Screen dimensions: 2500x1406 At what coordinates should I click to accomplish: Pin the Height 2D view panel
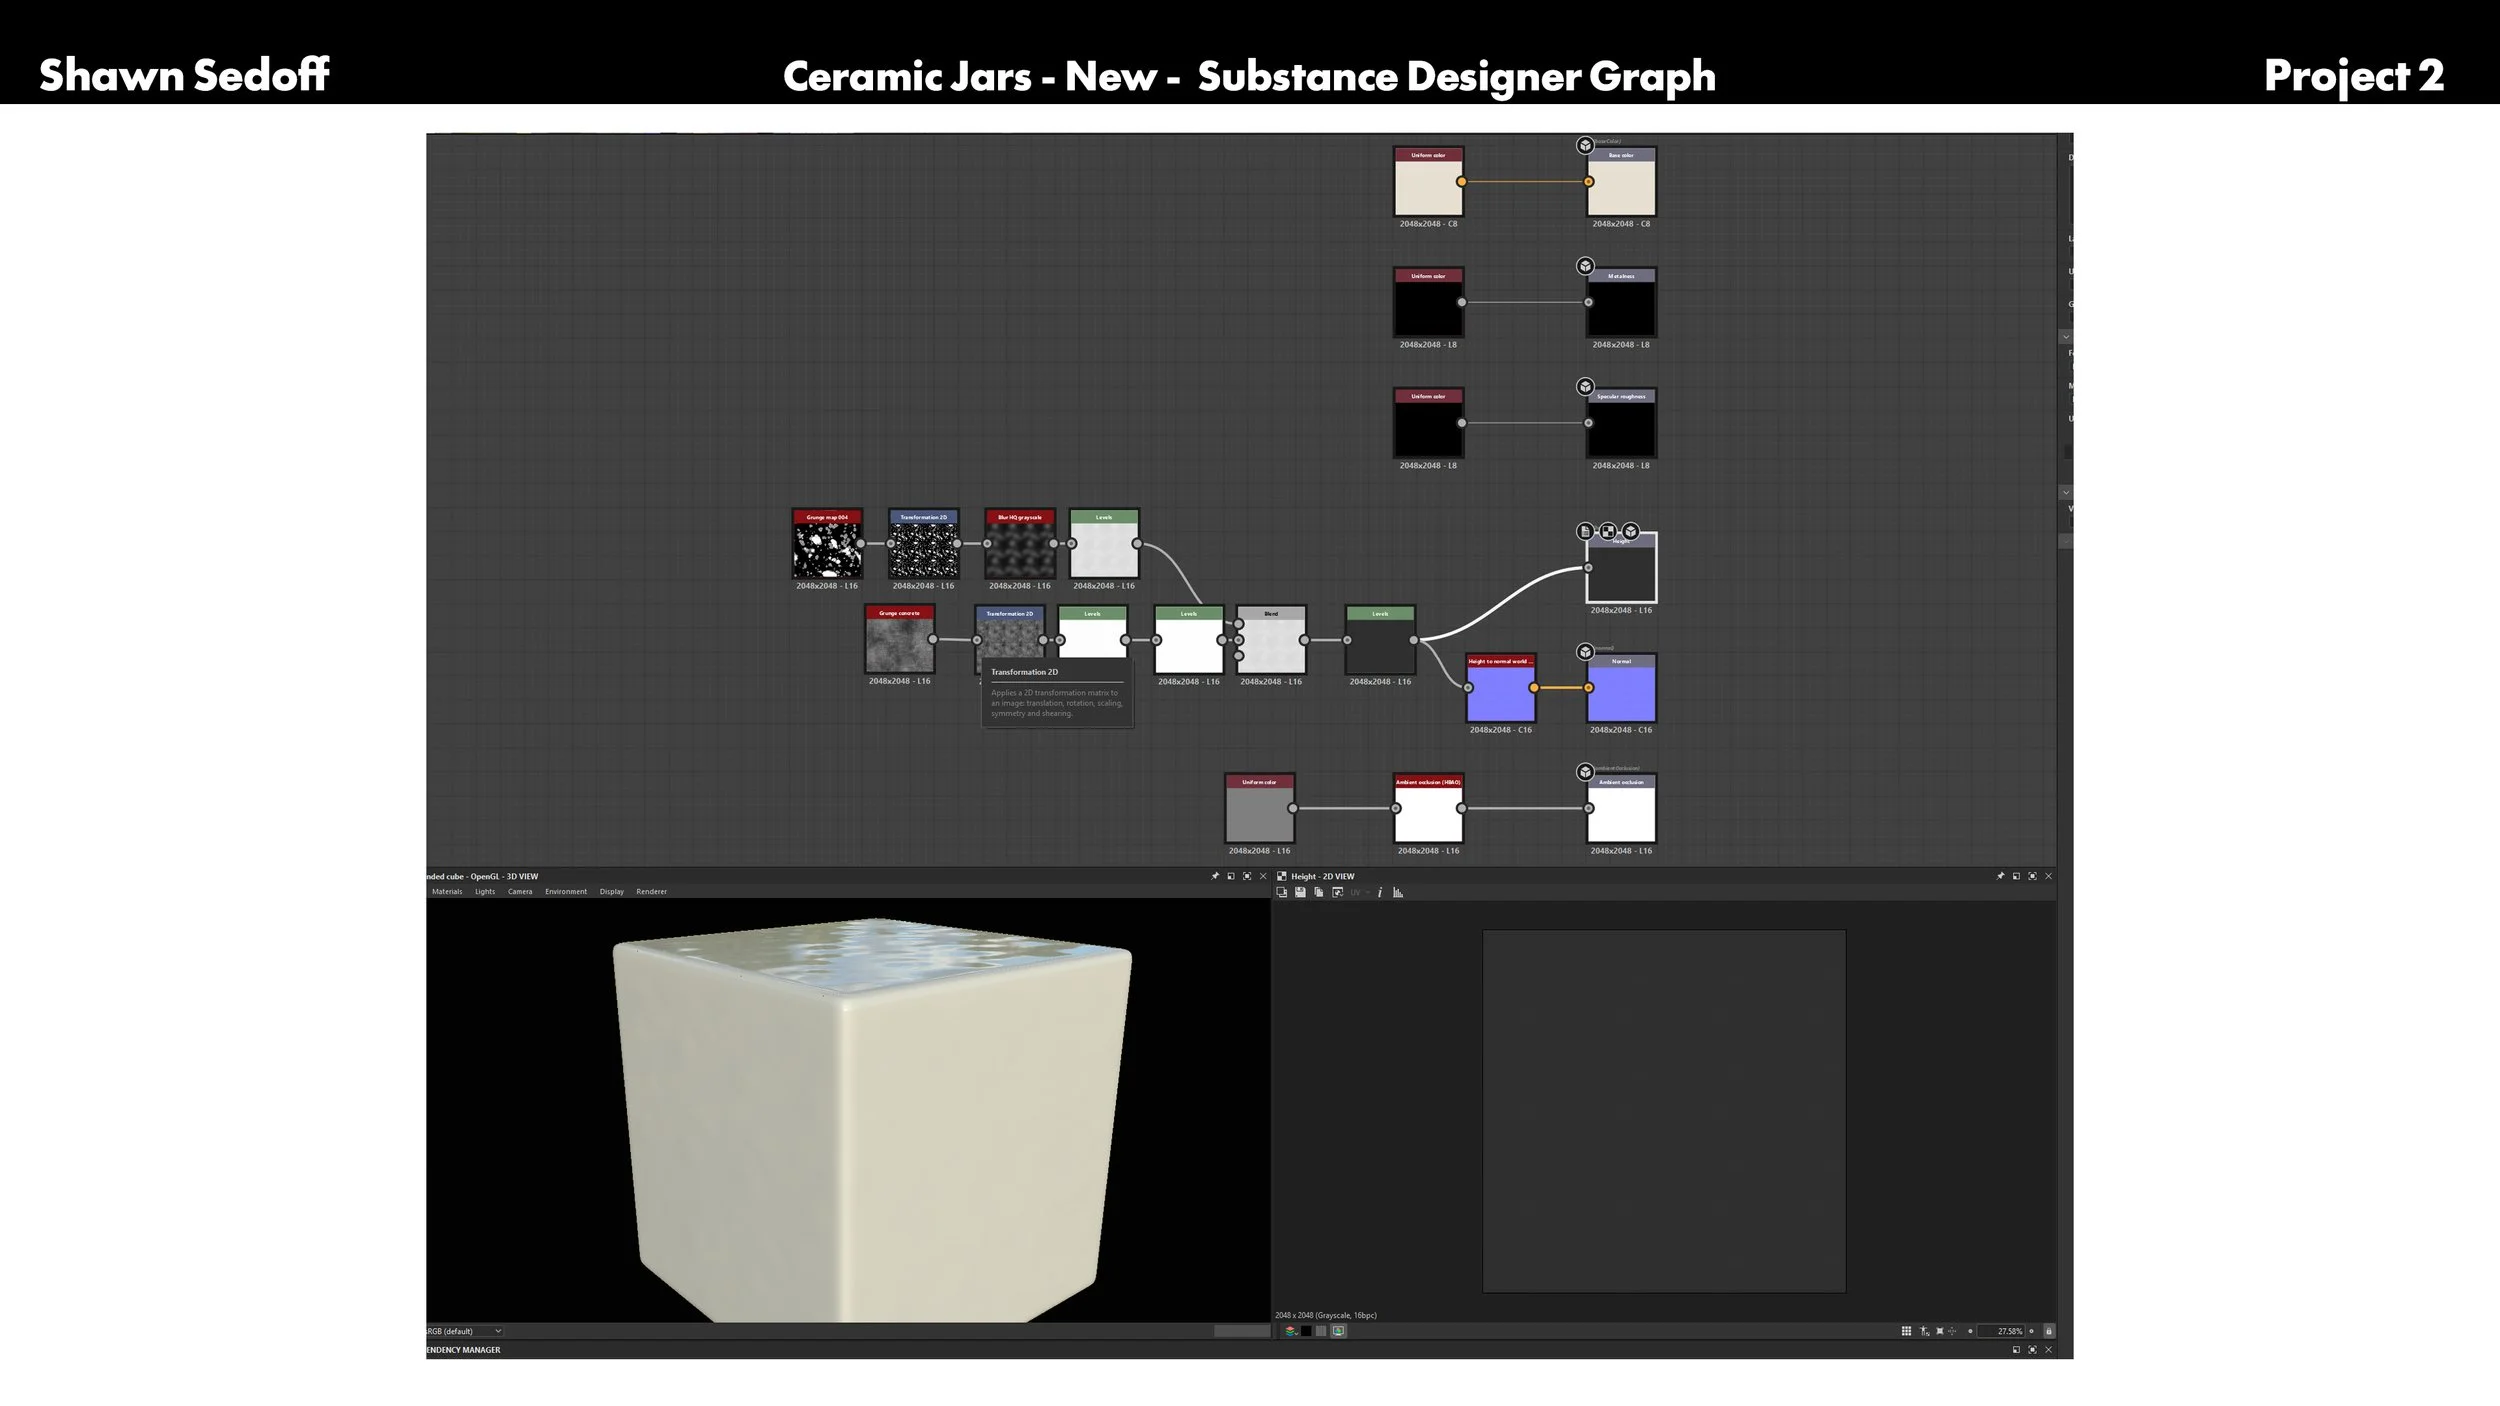click(2001, 876)
